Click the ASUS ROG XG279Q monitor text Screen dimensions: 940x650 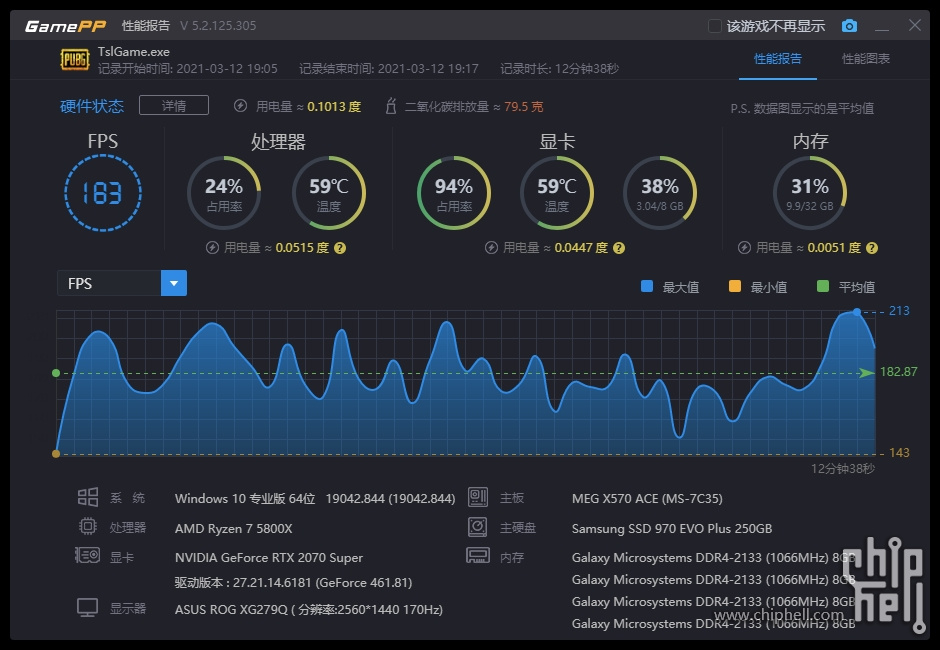(x=309, y=609)
